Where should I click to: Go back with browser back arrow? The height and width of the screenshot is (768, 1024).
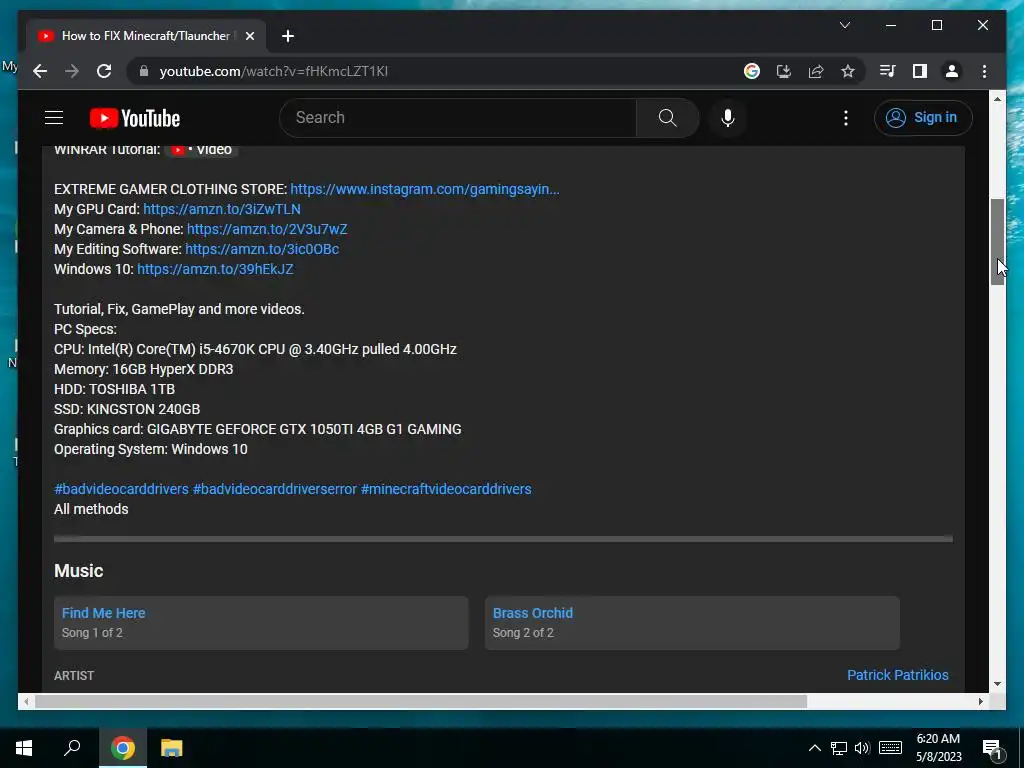click(40, 71)
